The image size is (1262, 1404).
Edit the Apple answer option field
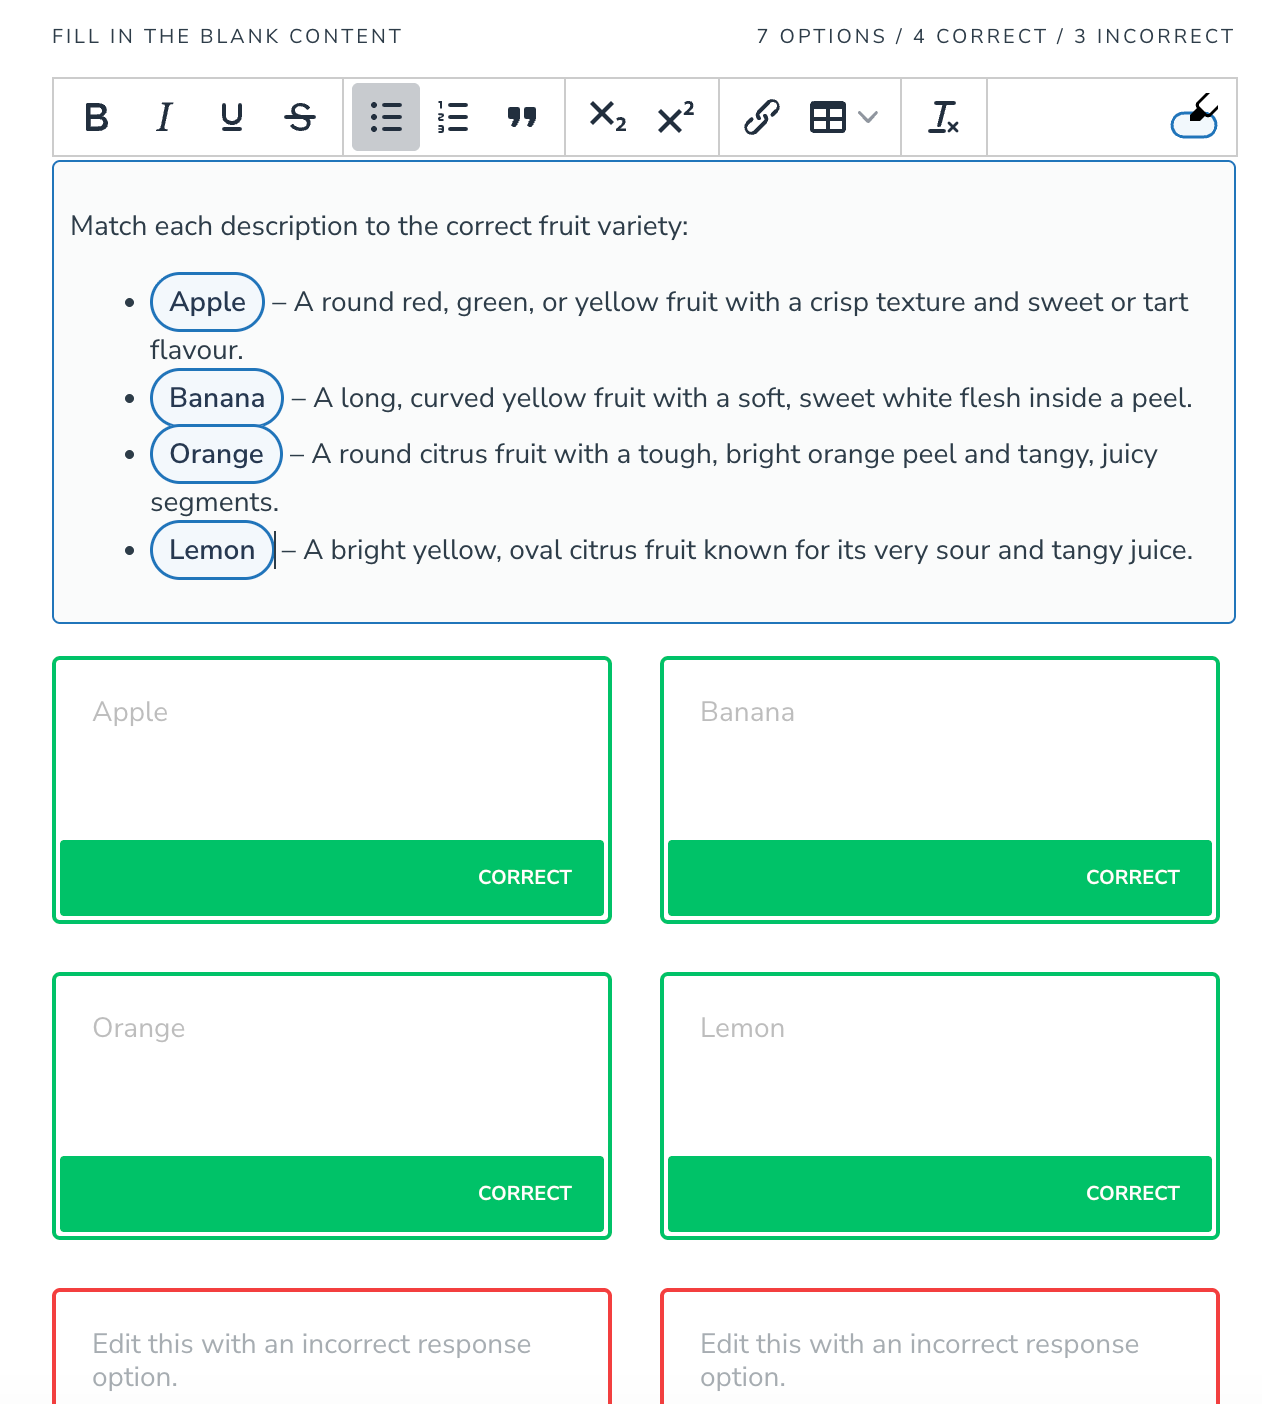(332, 750)
